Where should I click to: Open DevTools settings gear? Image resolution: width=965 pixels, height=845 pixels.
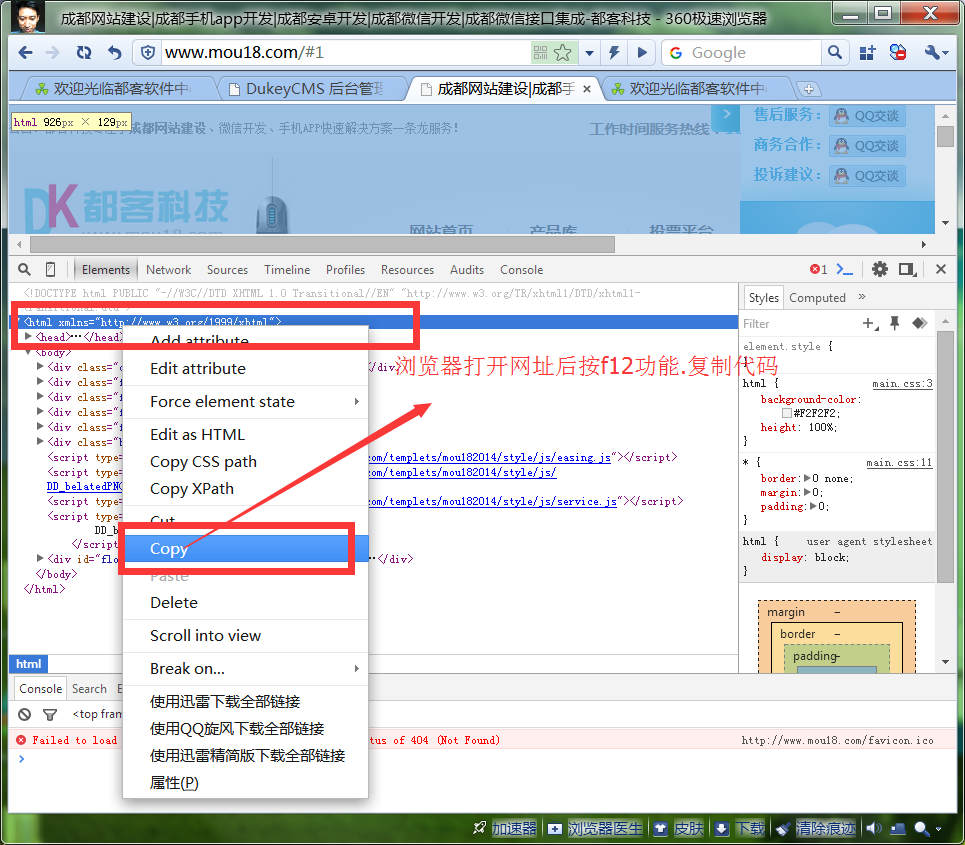point(880,270)
